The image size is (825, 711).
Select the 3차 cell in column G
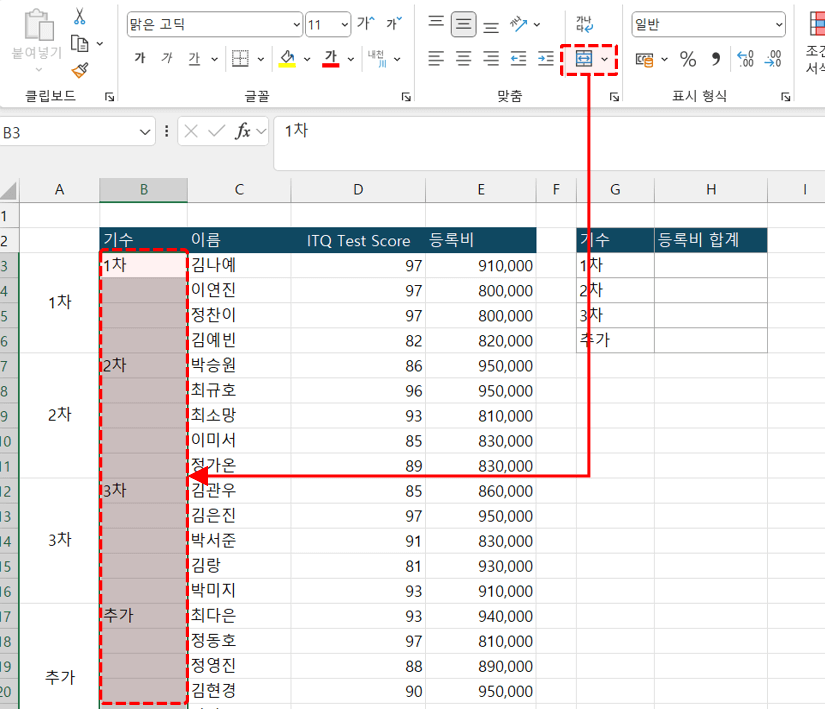pyautogui.click(x=616, y=315)
